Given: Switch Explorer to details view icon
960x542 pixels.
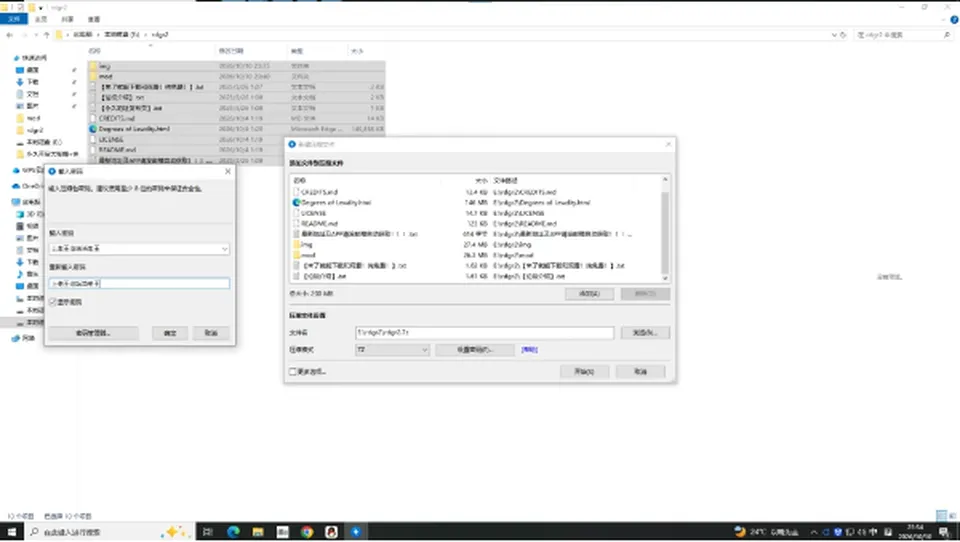Looking at the screenshot, I should coord(942,516).
